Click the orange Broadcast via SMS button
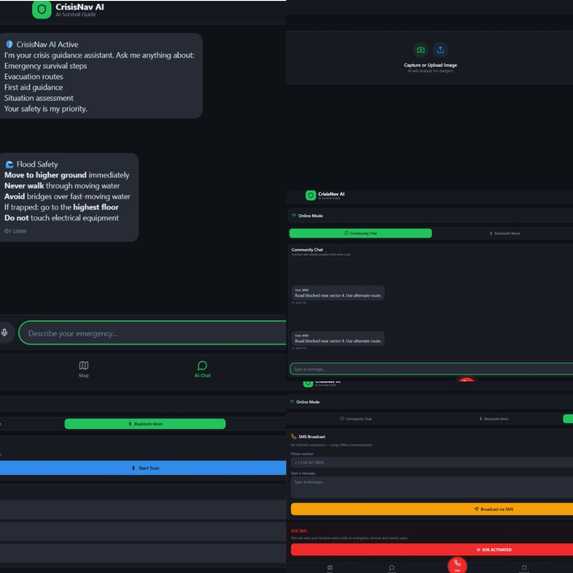The width and height of the screenshot is (573, 573). [x=432, y=509]
